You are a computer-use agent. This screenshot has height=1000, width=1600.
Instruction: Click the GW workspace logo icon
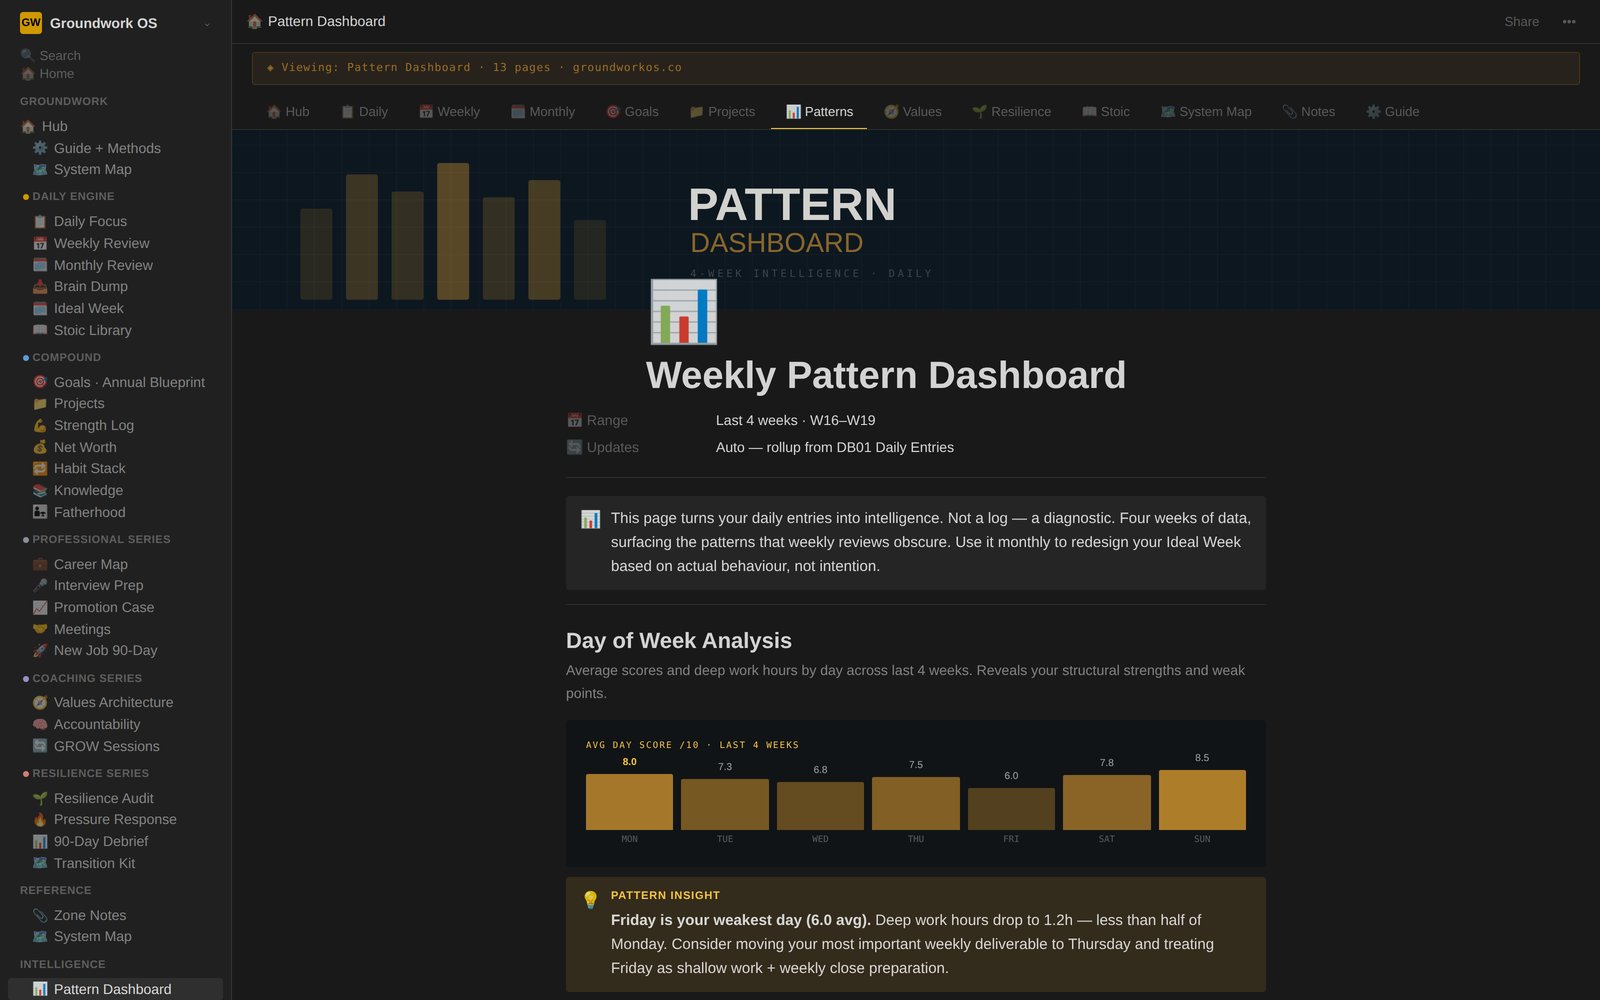point(31,22)
